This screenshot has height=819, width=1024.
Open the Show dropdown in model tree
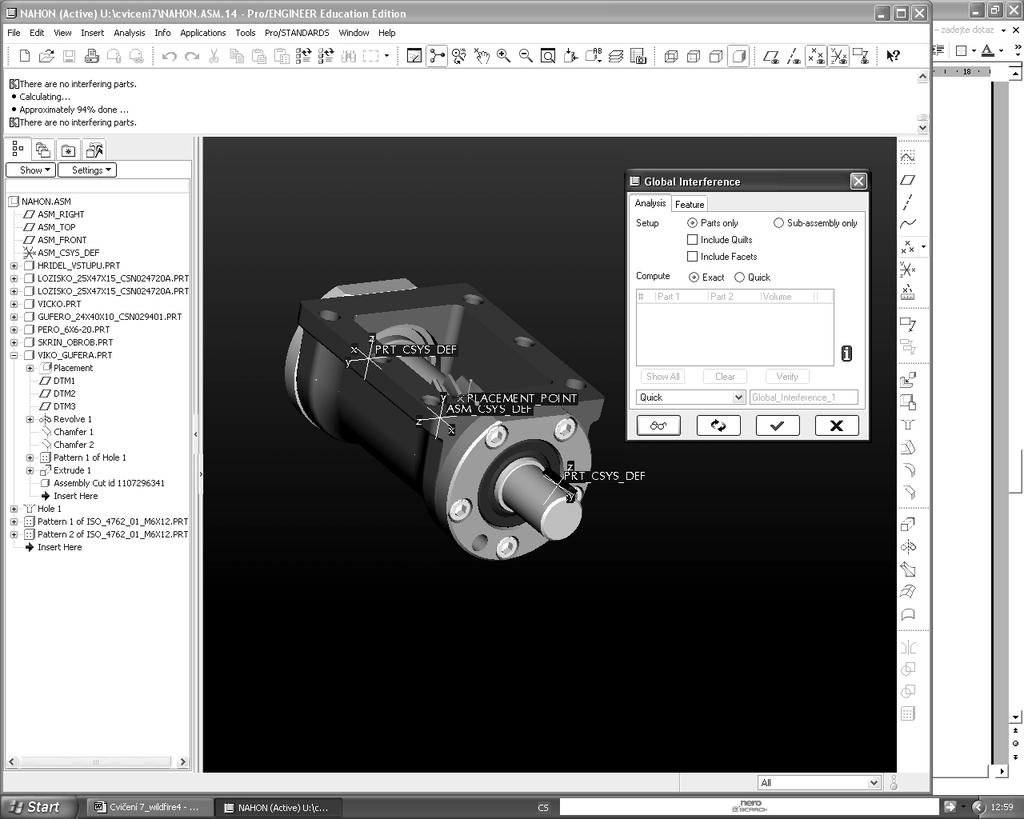pos(31,170)
